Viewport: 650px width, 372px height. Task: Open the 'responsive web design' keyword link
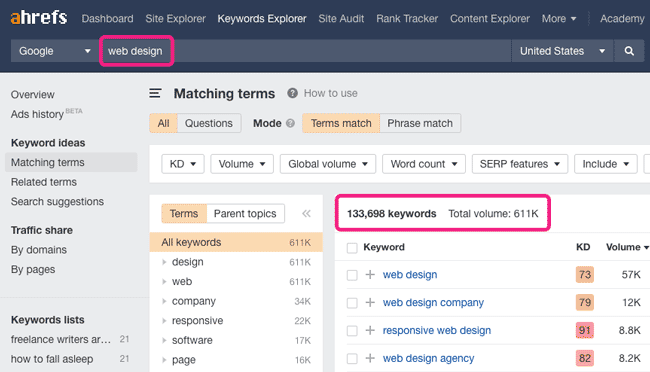437,330
